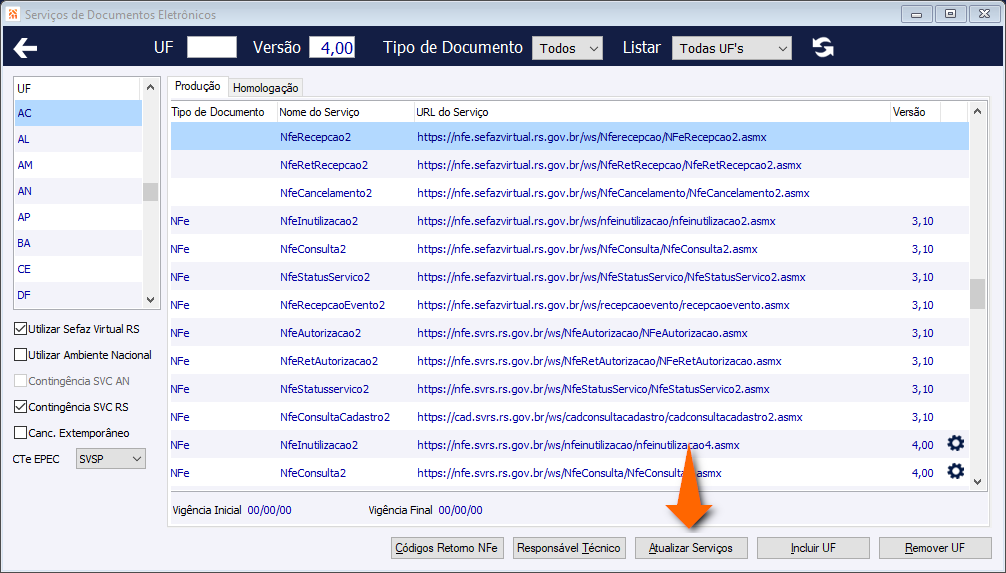
Task: Open gear settings for the NfeConsulta2 4,00 row
Action: (x=955, y=472)
